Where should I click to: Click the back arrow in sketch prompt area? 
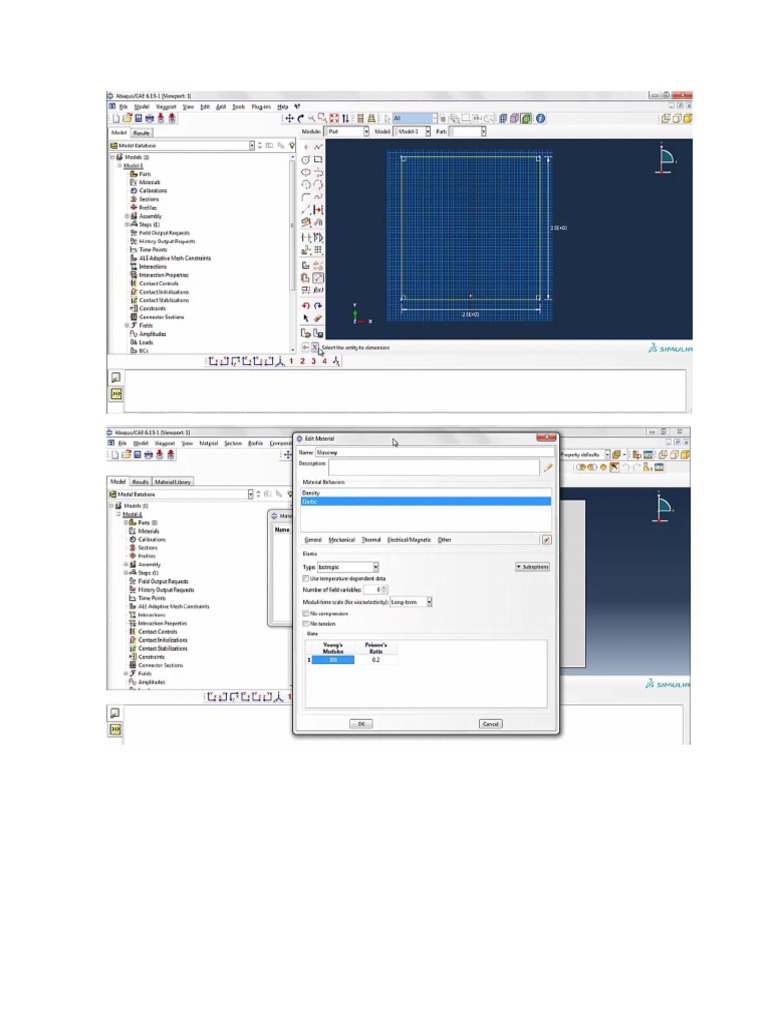coord(305,347)
